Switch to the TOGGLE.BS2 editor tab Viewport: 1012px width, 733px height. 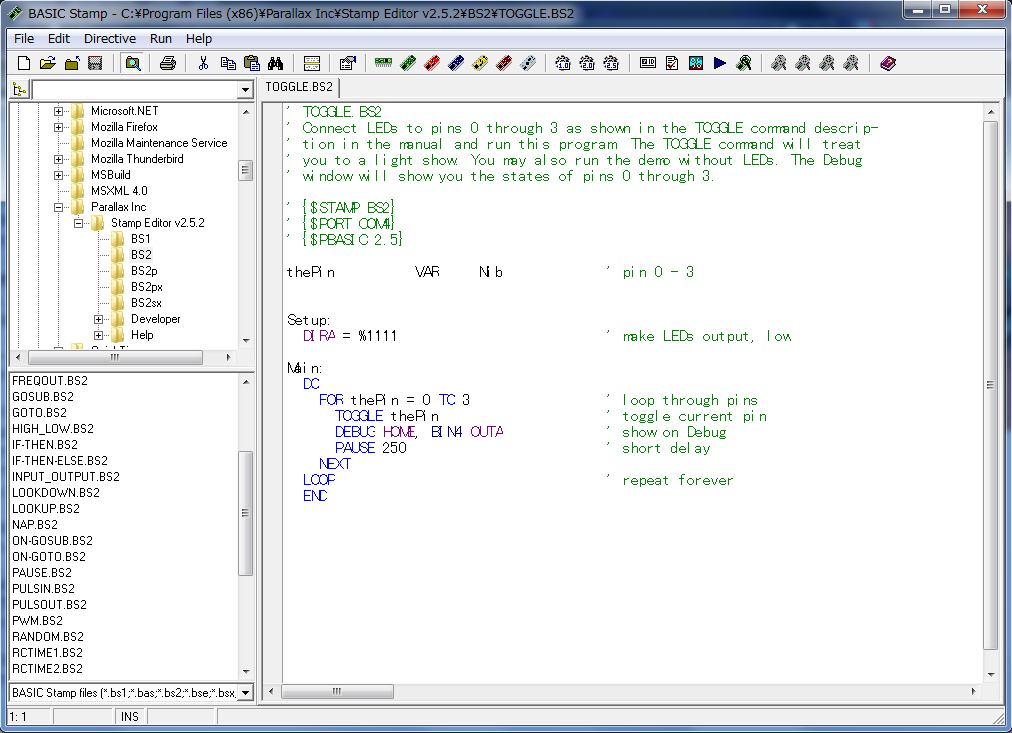299,87
